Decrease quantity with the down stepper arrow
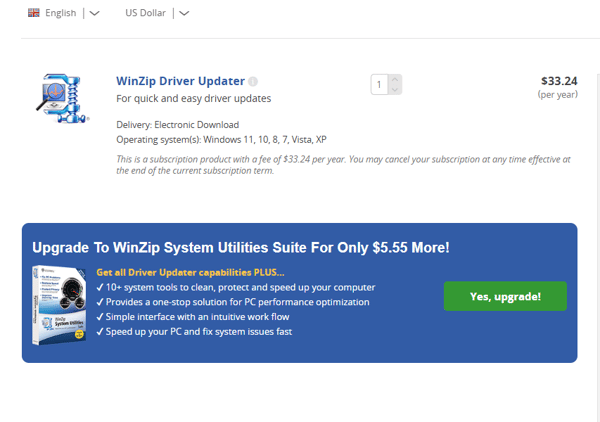Viewport: 600px width, 422px height. tap(395, 89)
